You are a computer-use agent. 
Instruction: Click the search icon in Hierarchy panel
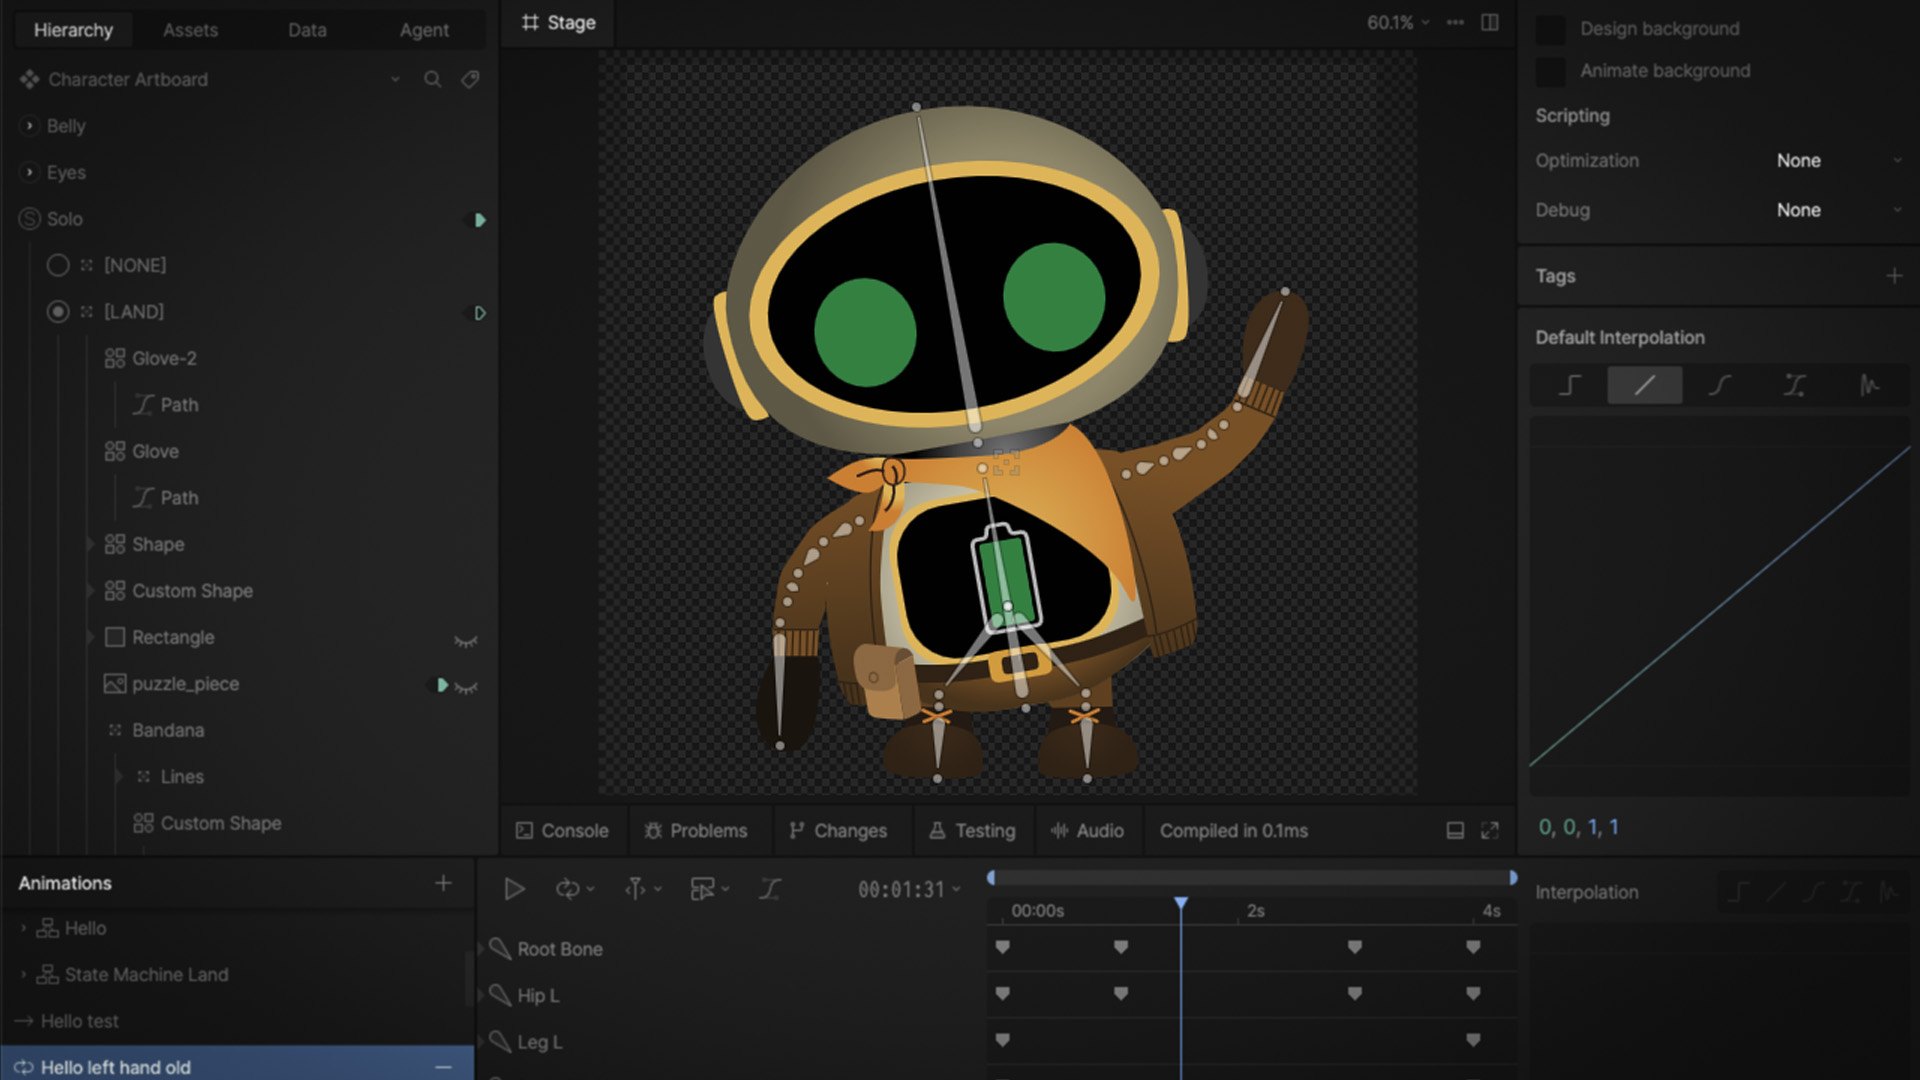coord(432,79)
